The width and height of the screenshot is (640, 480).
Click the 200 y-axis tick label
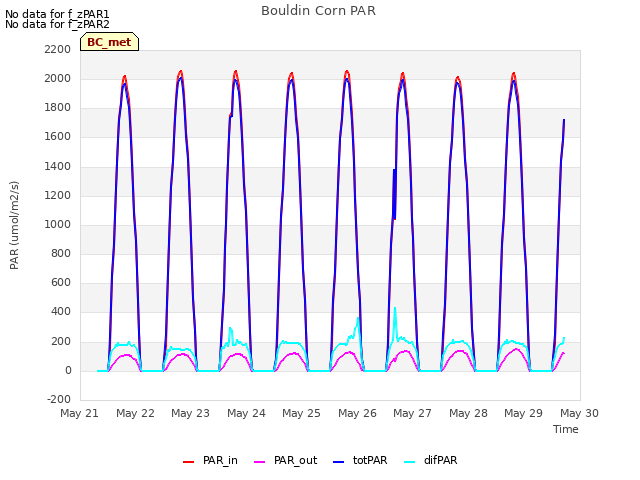[x=61, y=341]
